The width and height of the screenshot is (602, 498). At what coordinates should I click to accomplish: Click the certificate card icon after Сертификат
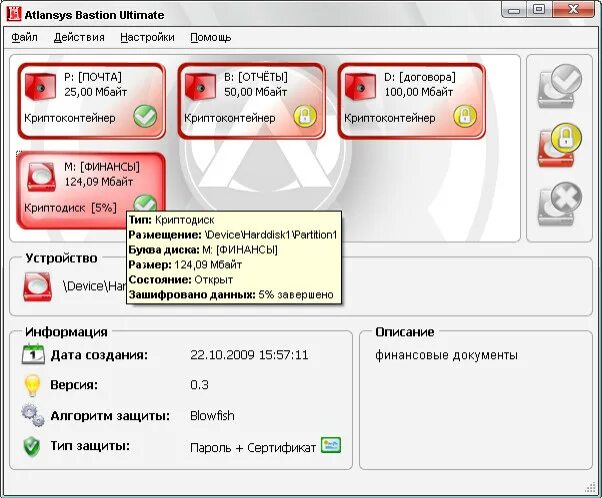pyautogui.click(x=331, y=445)
